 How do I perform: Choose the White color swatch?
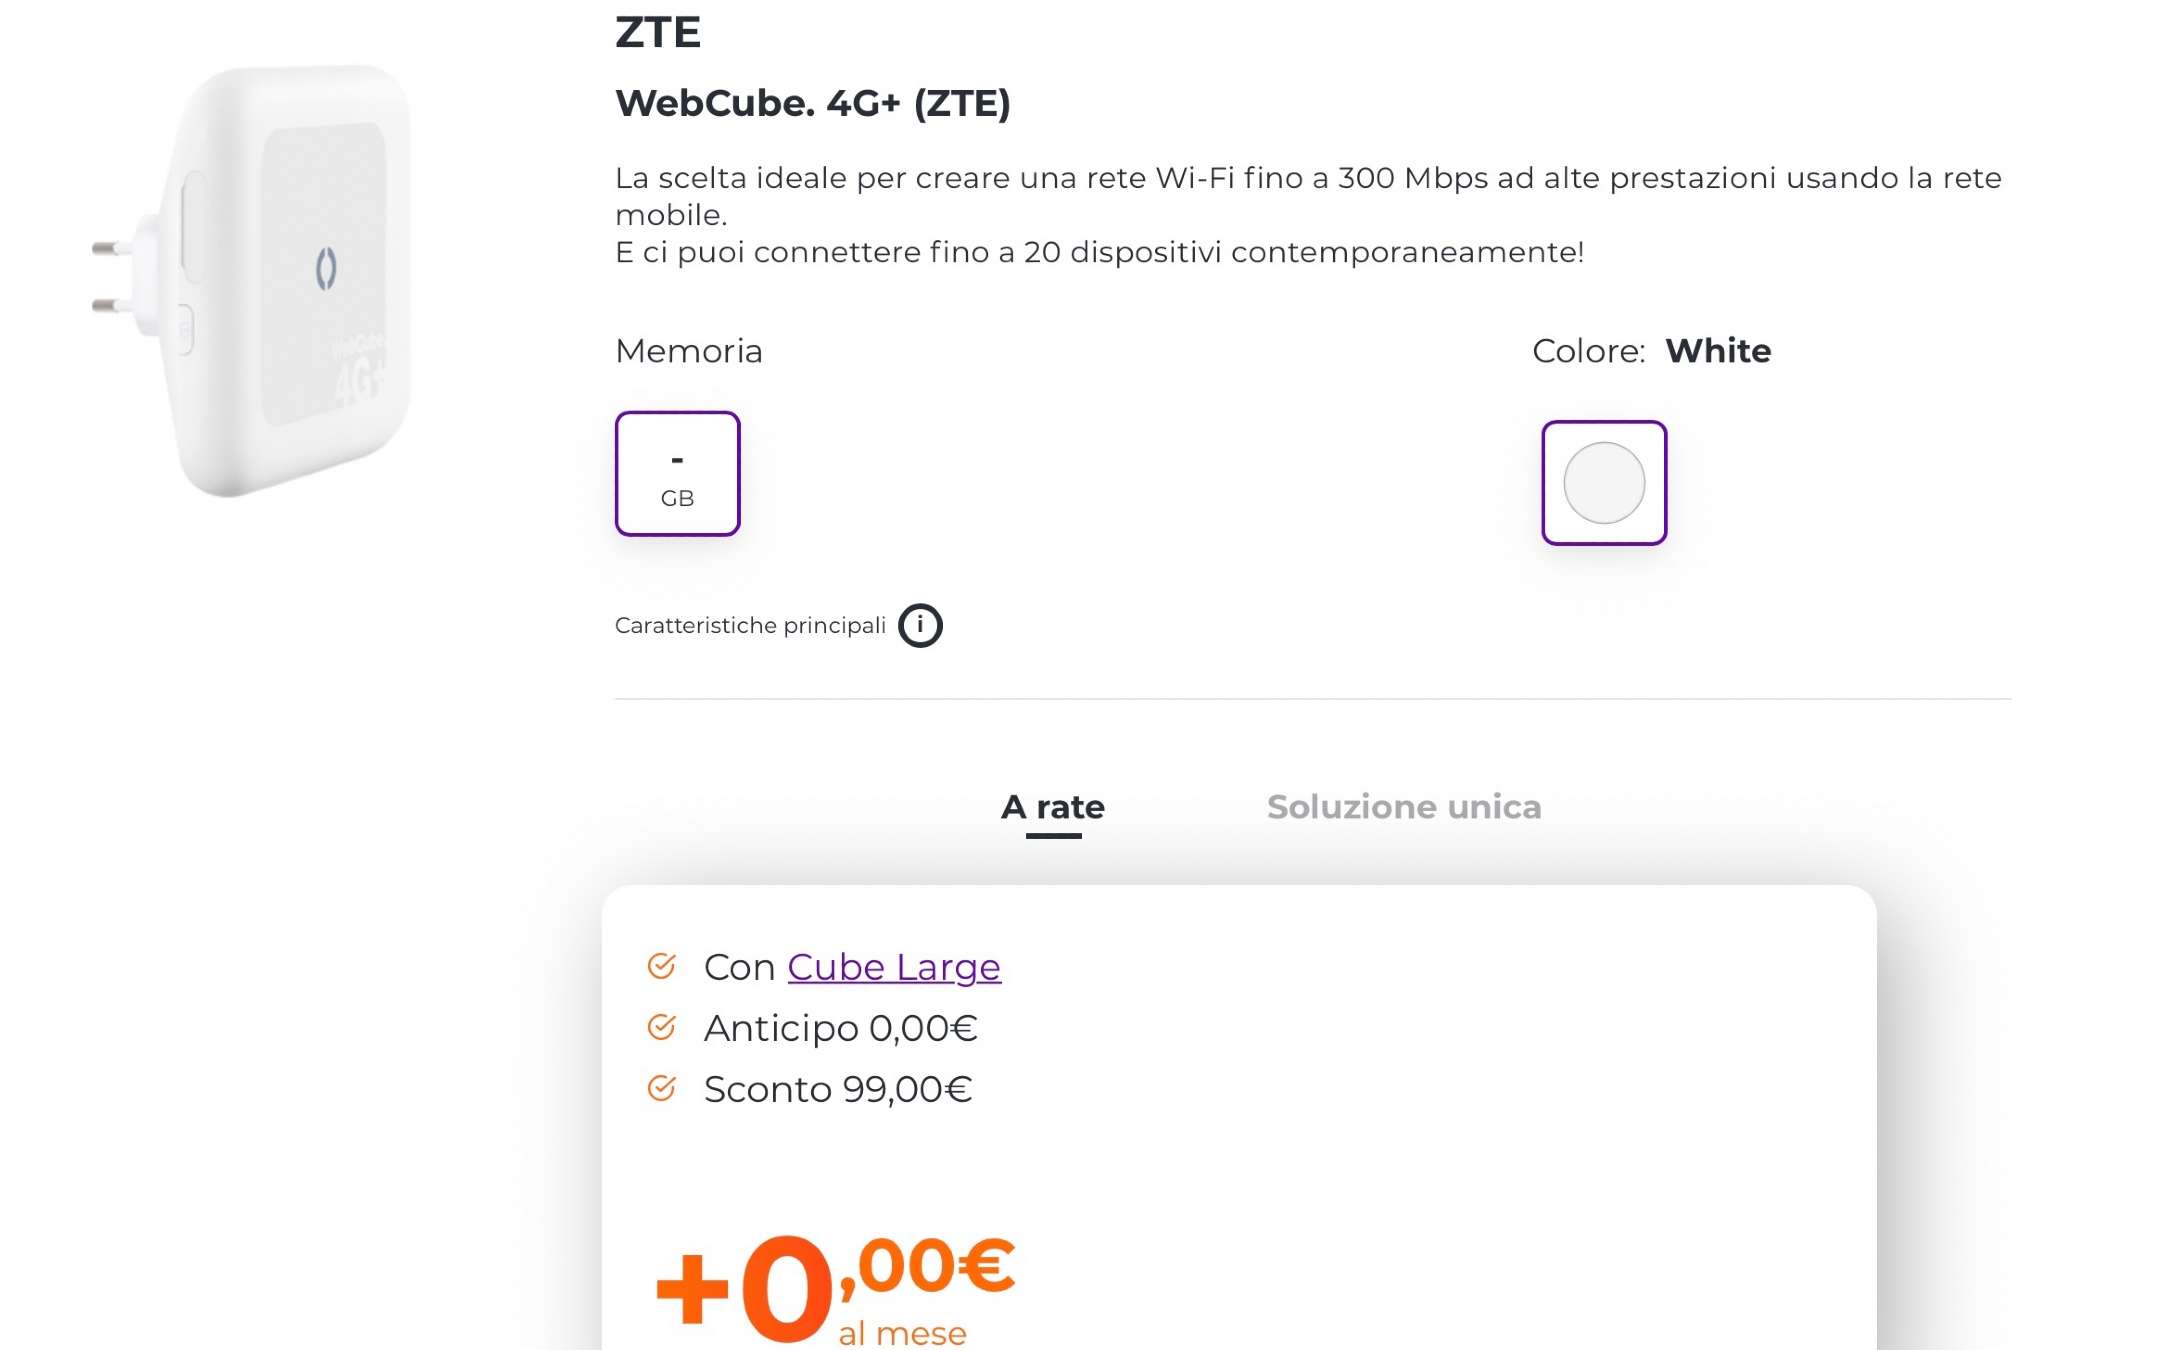[1603, 483]
